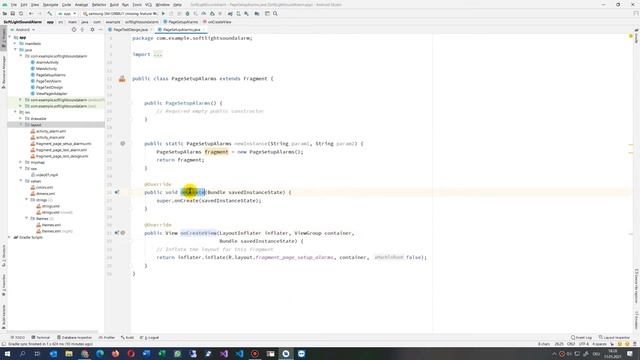The height and width of the screenshot is (360, 640).
Task: Click UTF-8 encoding in status bar
Action: [584, 344]
